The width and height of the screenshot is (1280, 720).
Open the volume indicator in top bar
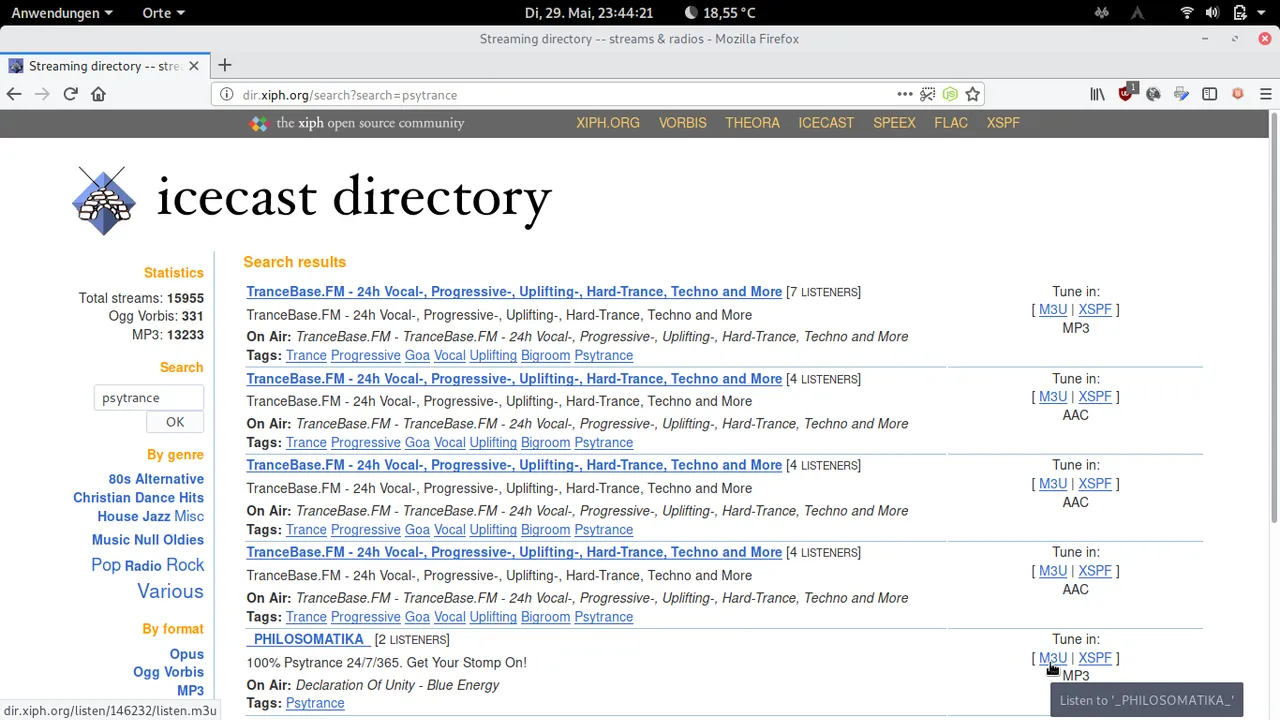click(1212, 13)
